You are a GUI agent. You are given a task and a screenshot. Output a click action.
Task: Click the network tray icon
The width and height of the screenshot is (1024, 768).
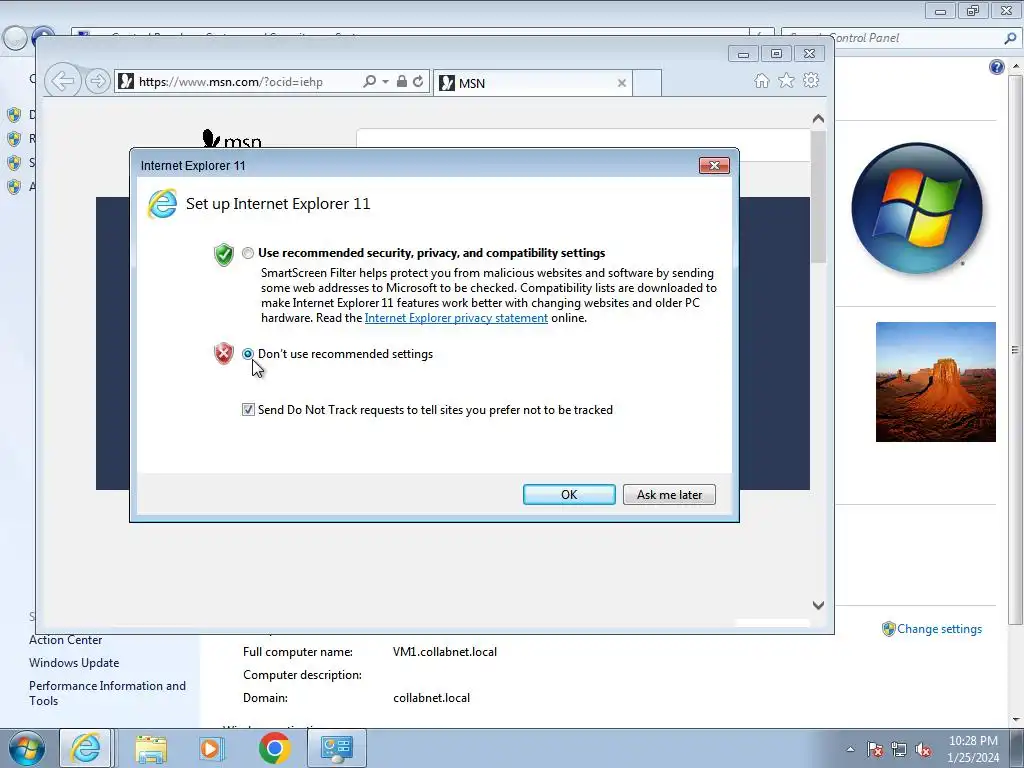[x=899, y=749]
